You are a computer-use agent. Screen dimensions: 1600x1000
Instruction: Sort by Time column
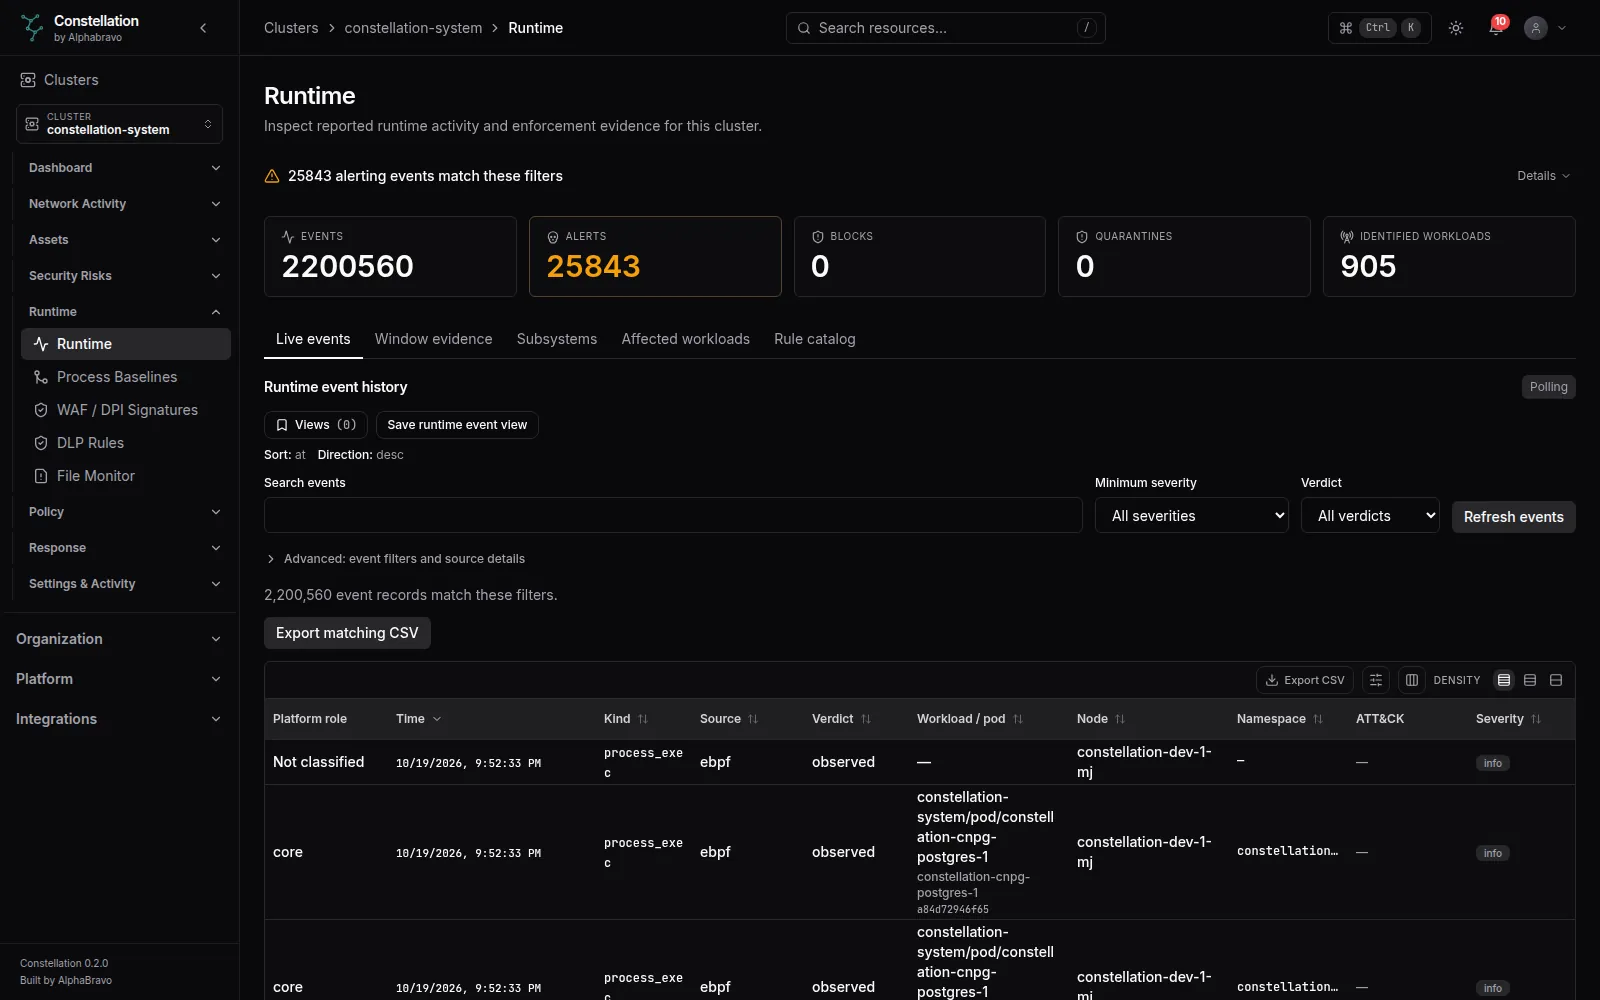point(418,719)
